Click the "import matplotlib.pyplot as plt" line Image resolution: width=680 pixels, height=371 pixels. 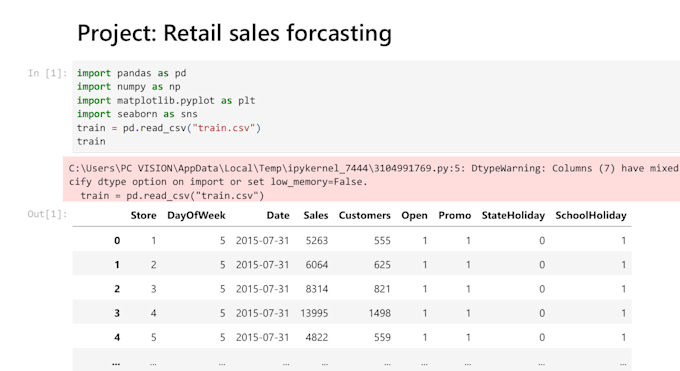coord(166,100)
